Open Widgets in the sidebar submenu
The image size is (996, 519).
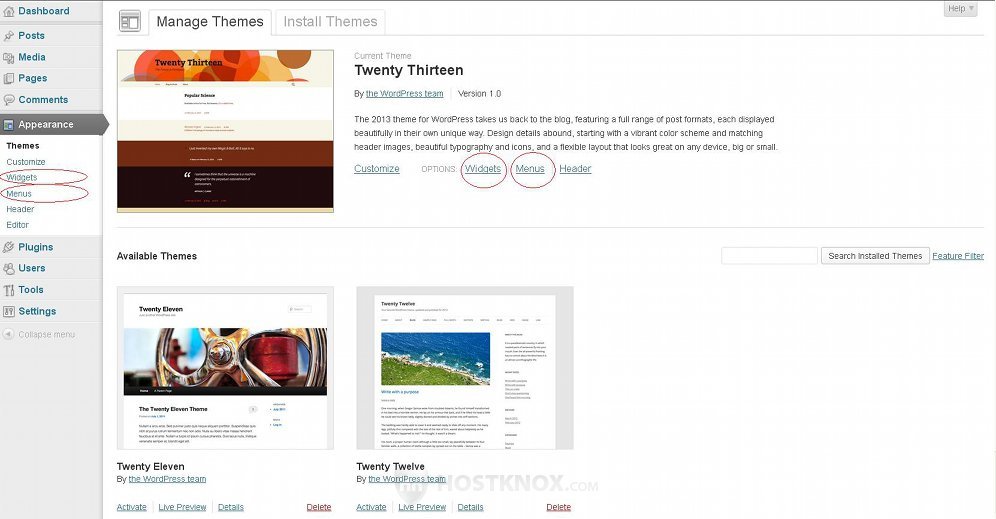(22, 177)
